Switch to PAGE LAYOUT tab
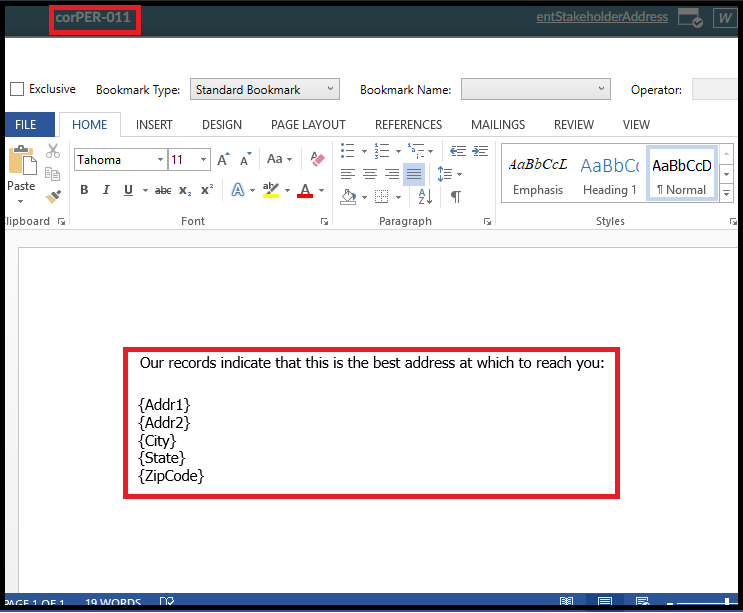 coord(308,125)
